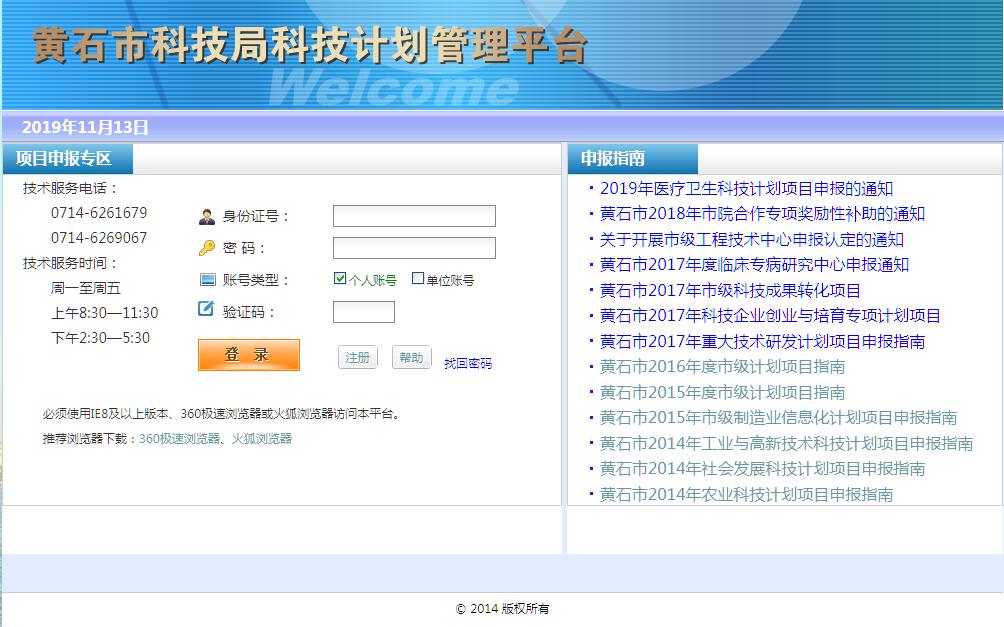Focus the 密码 password field
Screen dimensions: 1004x627
414,248
